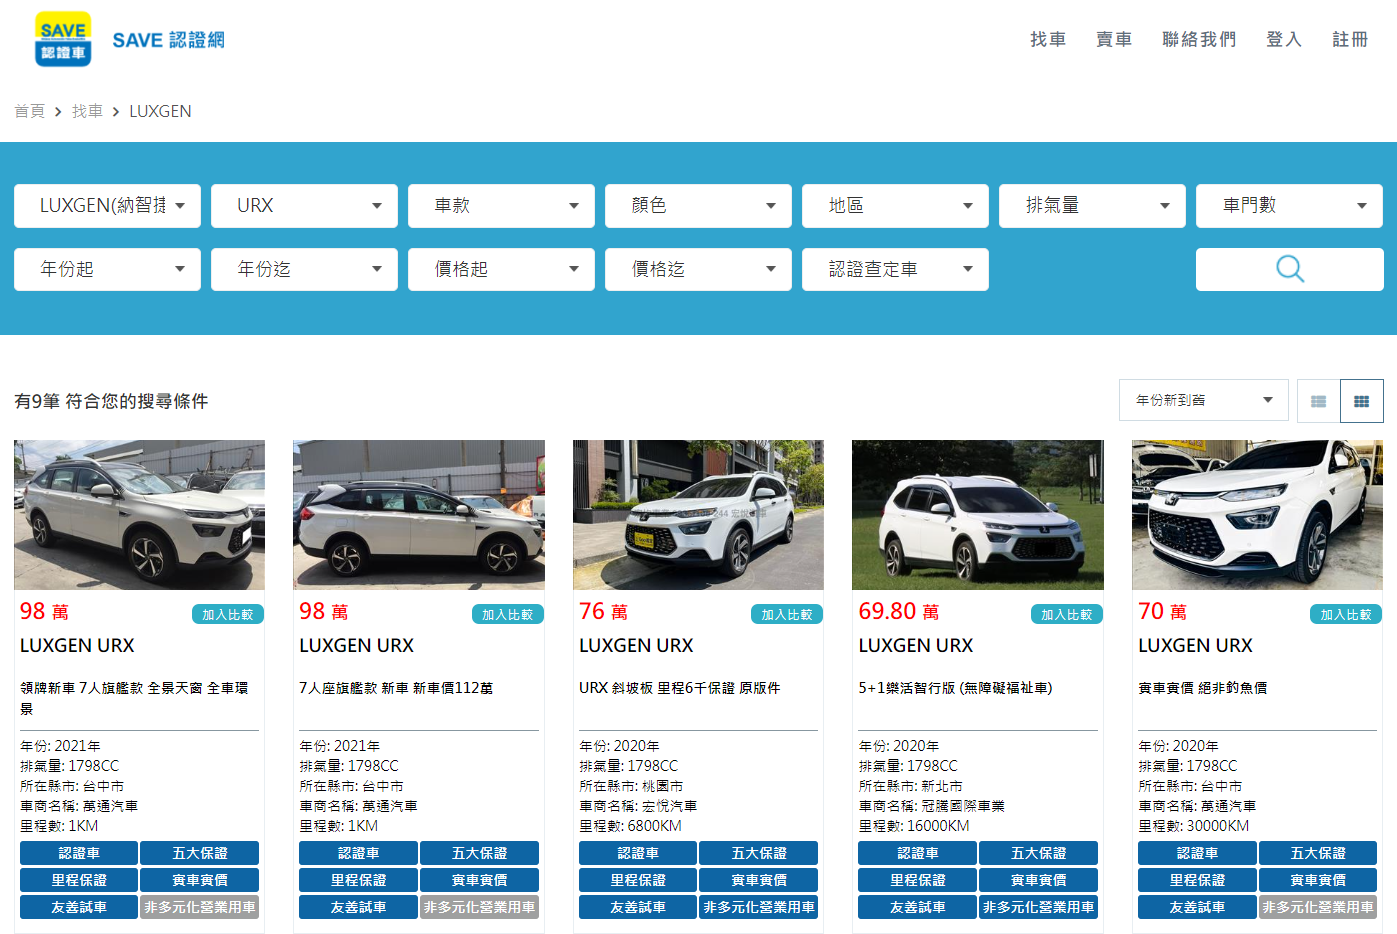Expand the 年份起 dropdown
The height and width of the screenshot is (934, 1397).
click(x=107, y=269)
